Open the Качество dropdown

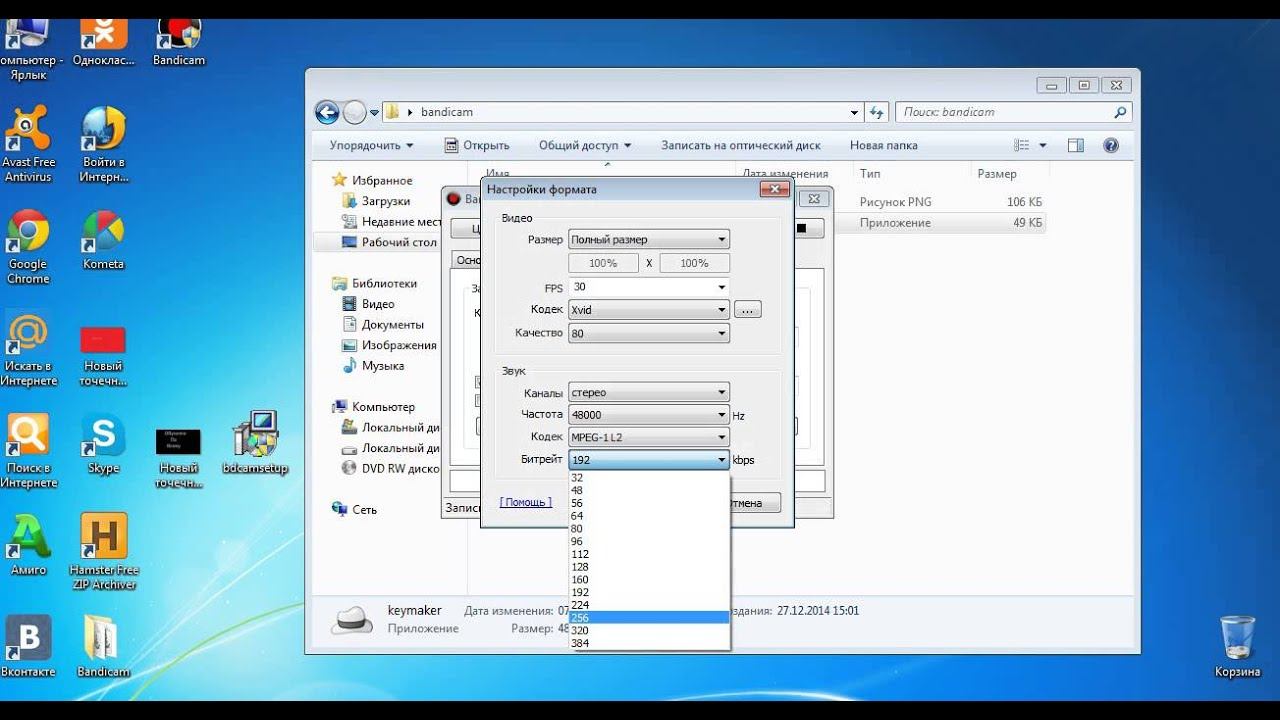[649, 334]
